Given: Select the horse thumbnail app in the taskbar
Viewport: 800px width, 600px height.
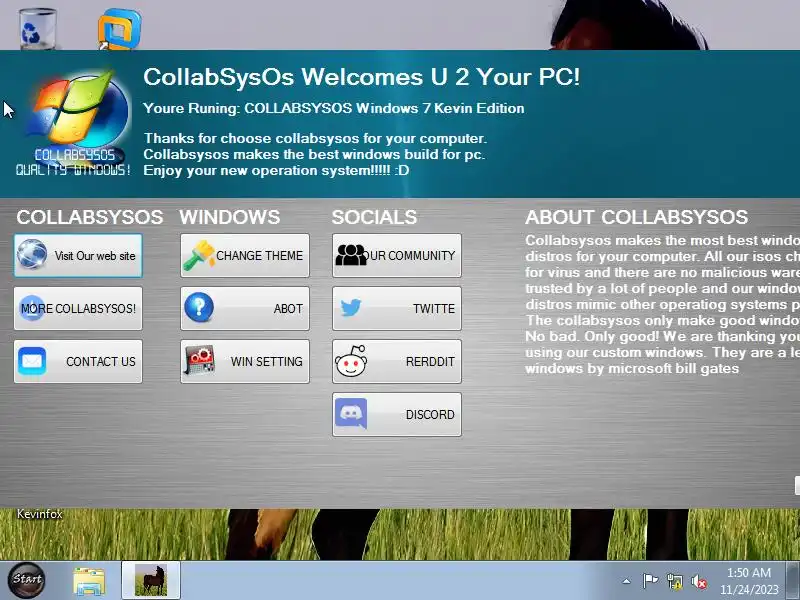Looking at the screenshot, I should click(x=151, y=581).
